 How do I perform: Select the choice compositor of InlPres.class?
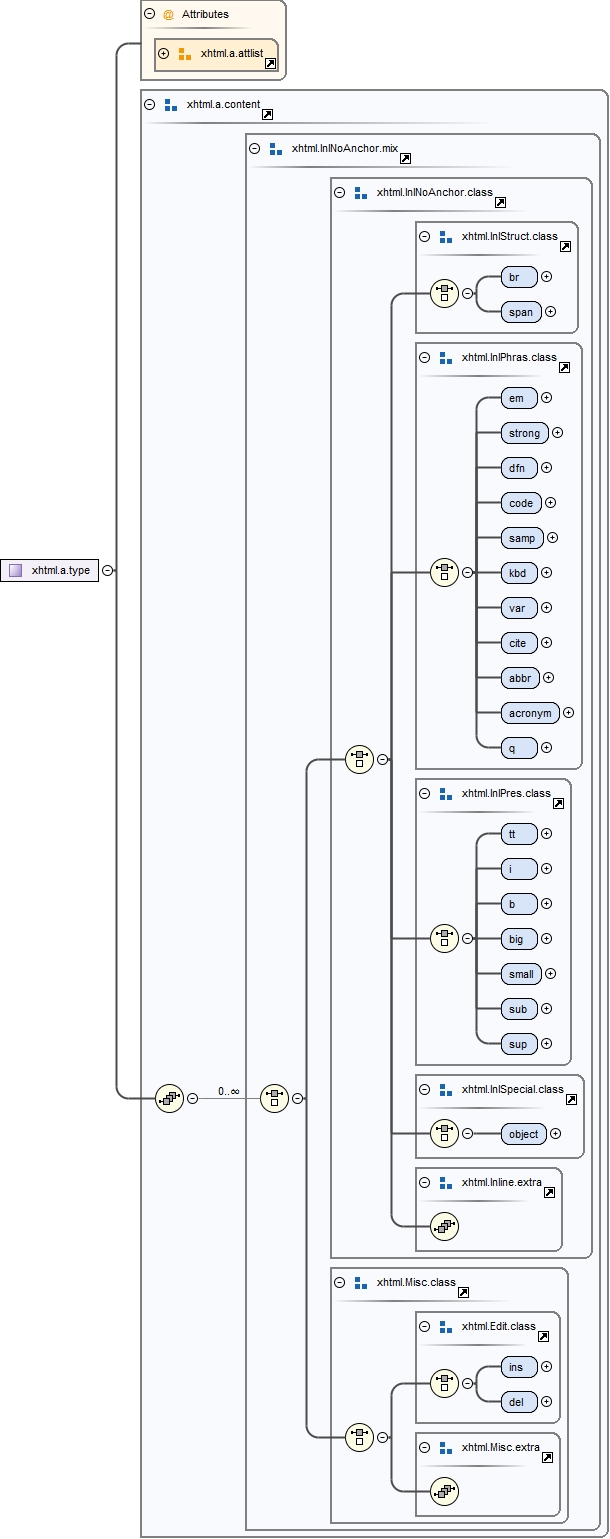444,939
